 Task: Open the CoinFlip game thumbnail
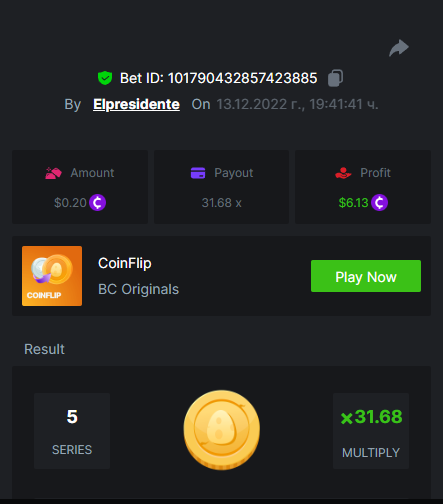pyautogui.click(x=52, y=276)
